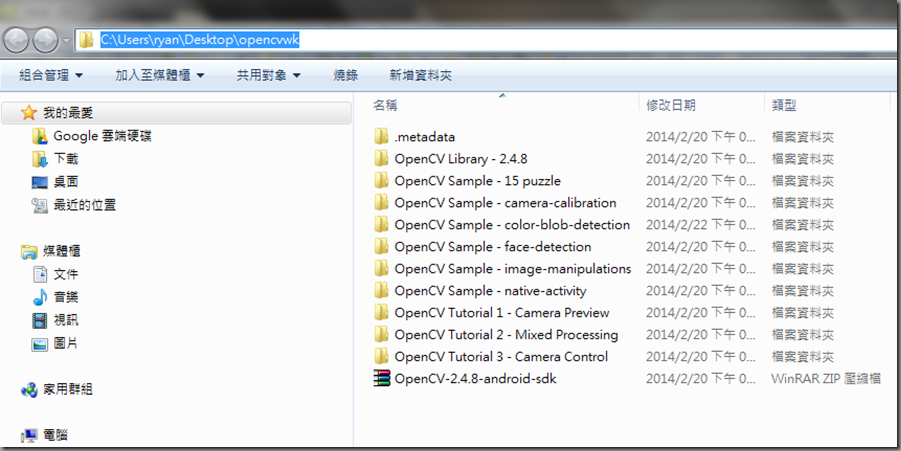
Task: Open 下載 folder in sidebar
Action: [x=66, y=159]
